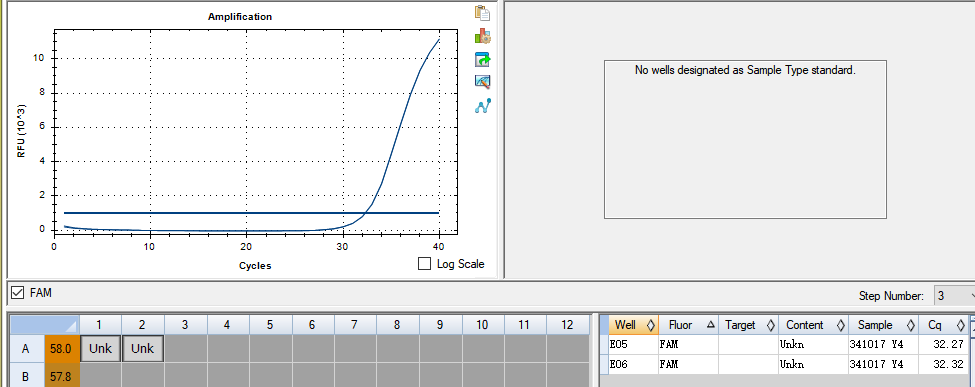Click the select-all plate corner cell

click(45, 325)
